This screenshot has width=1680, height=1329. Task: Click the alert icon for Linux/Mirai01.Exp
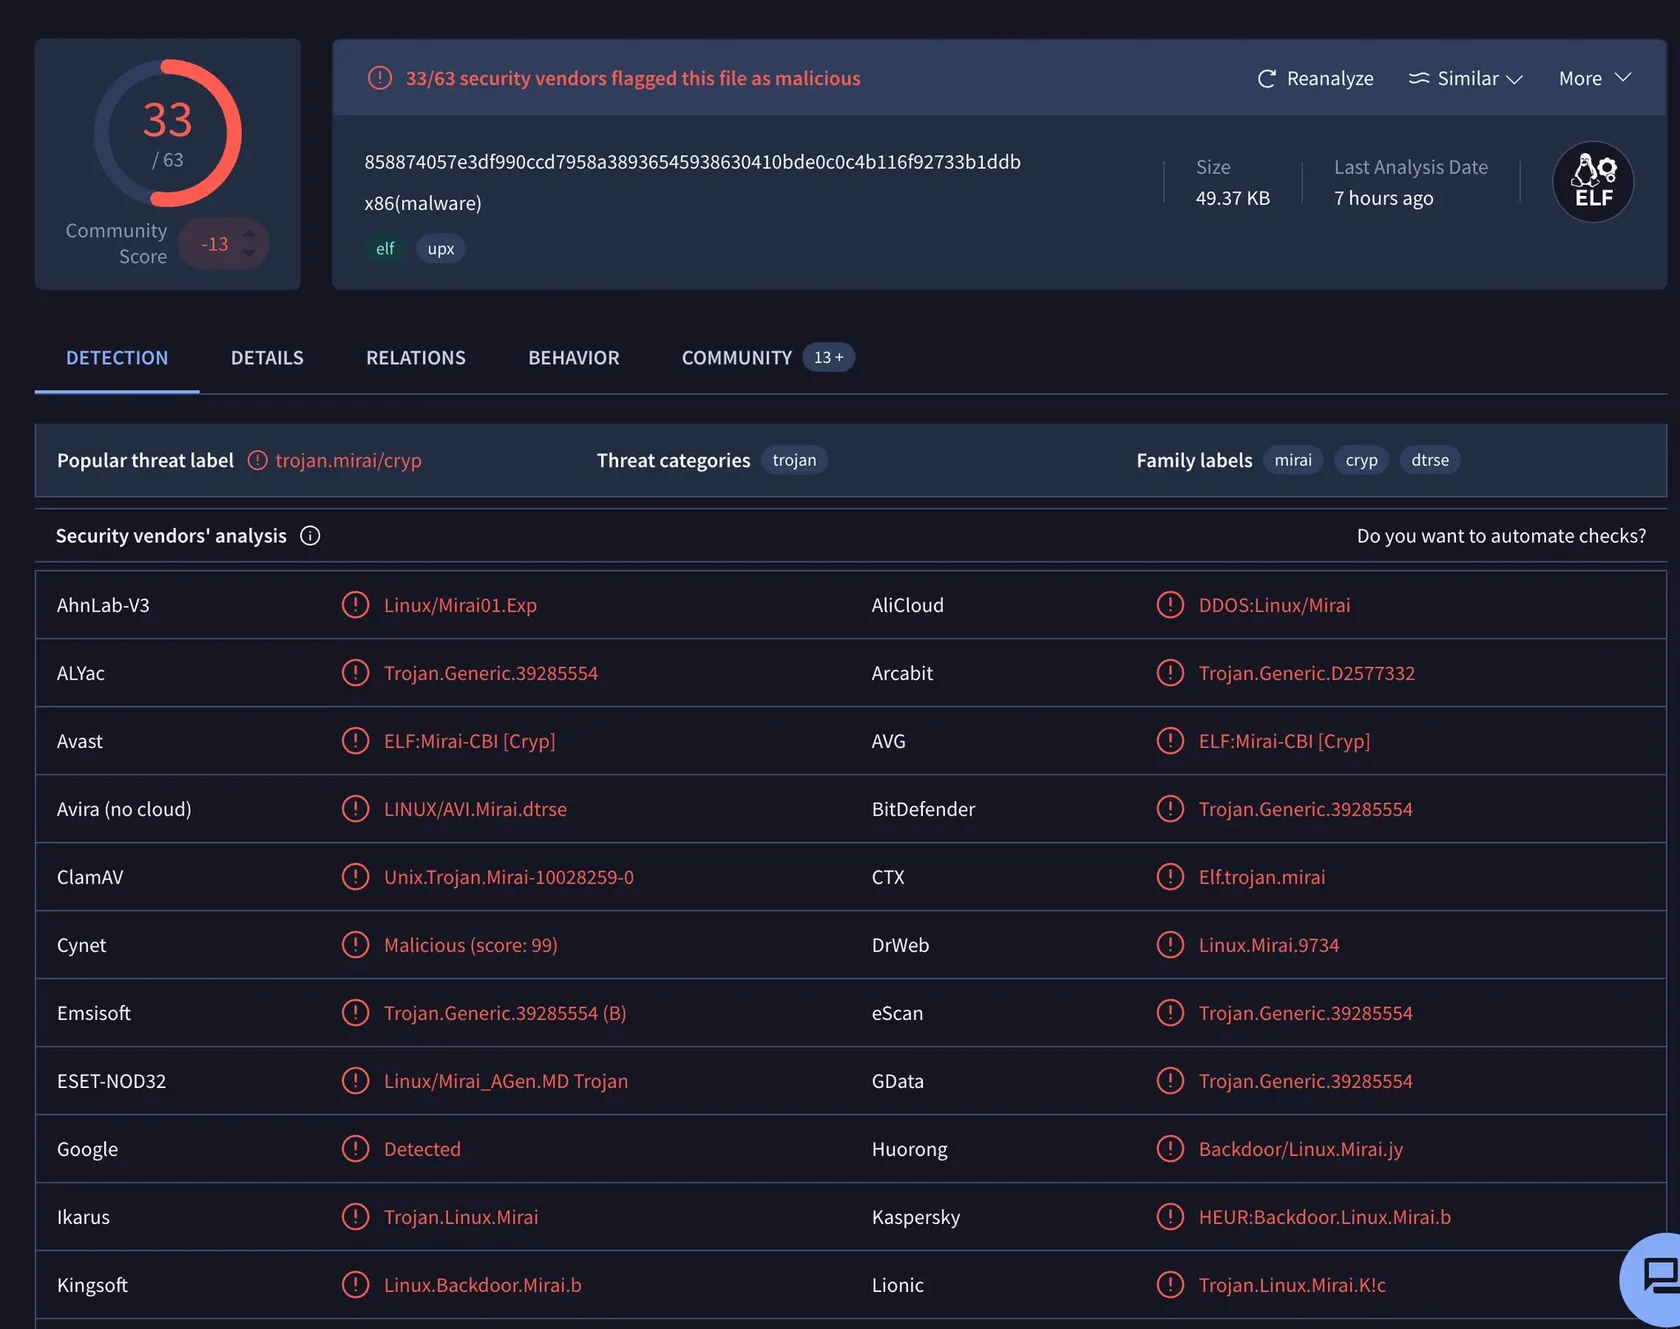355,605
